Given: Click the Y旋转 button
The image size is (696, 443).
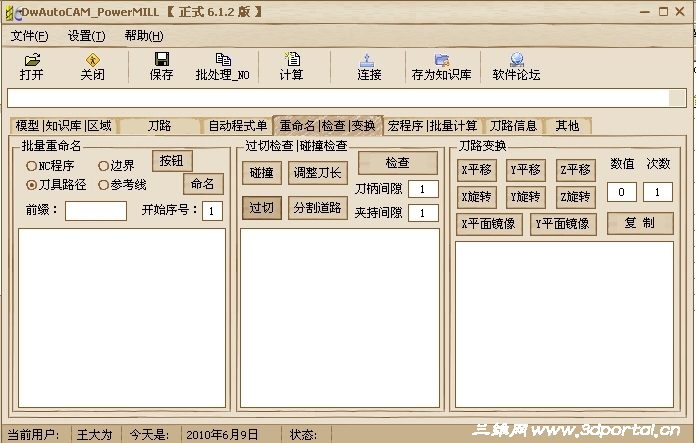Looking at the screenshot, I should coord(526,197).
